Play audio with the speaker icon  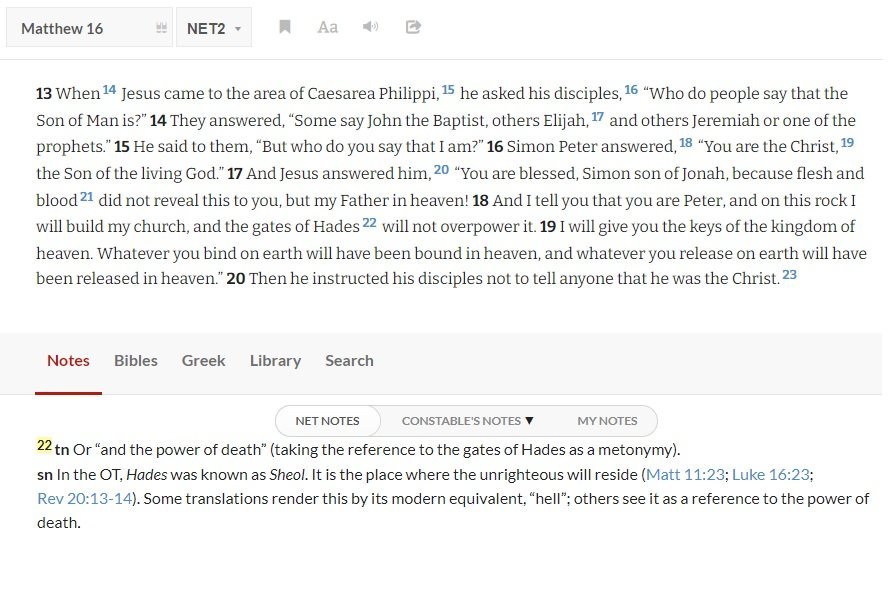pos(370,27)
